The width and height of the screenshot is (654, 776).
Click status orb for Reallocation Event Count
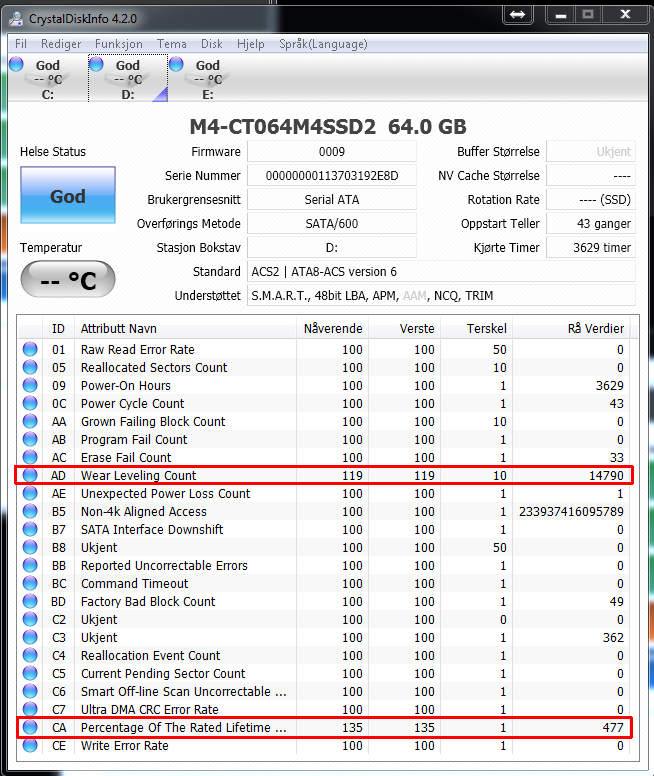30,655
